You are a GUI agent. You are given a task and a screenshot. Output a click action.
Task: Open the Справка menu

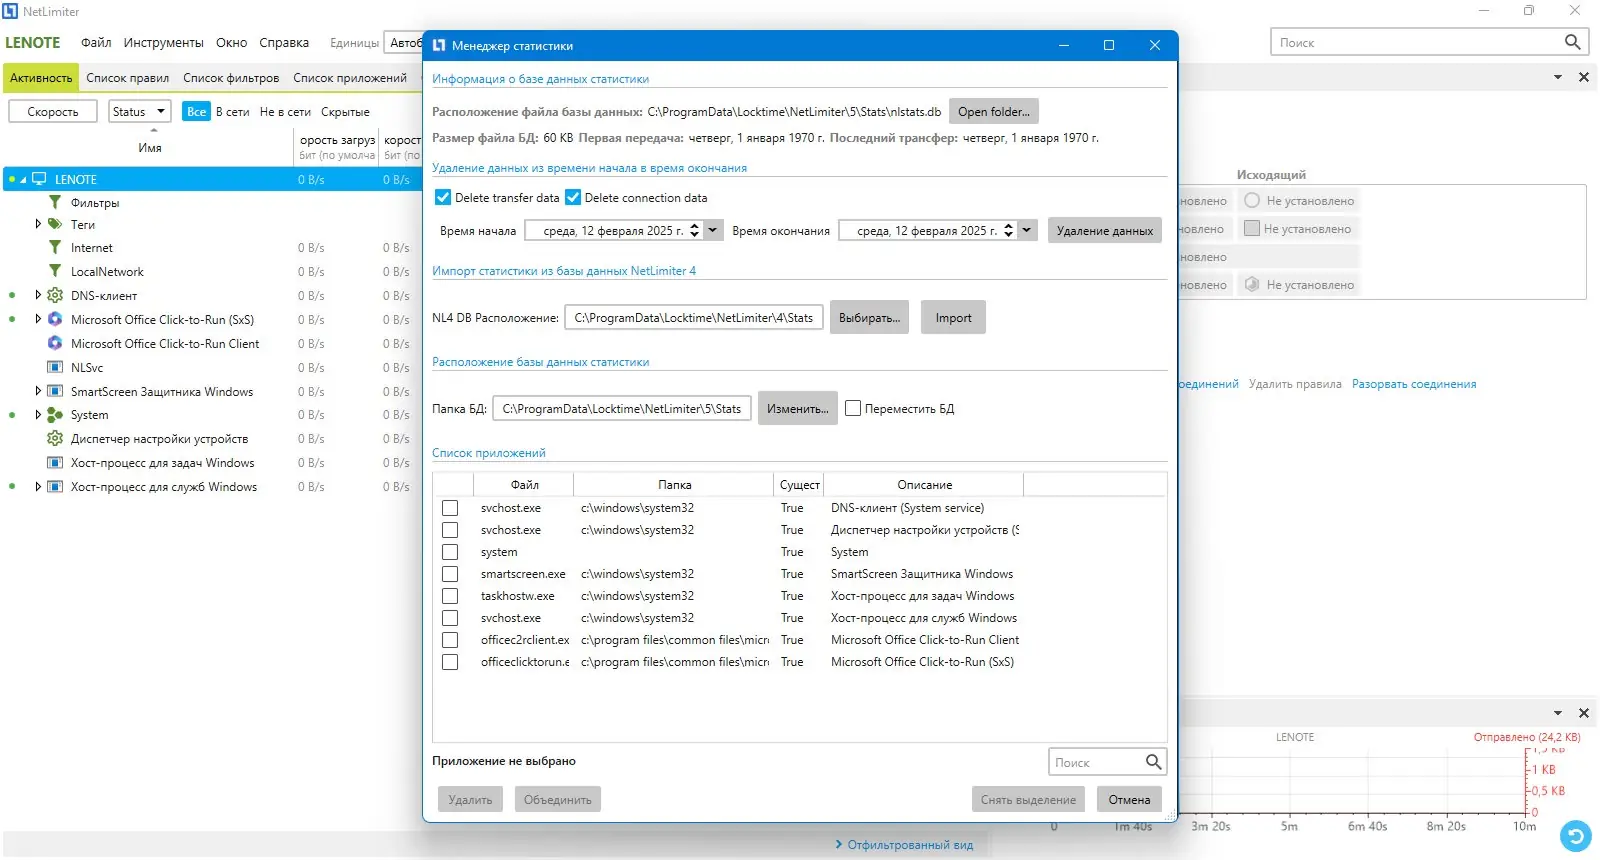coord(284,42)
